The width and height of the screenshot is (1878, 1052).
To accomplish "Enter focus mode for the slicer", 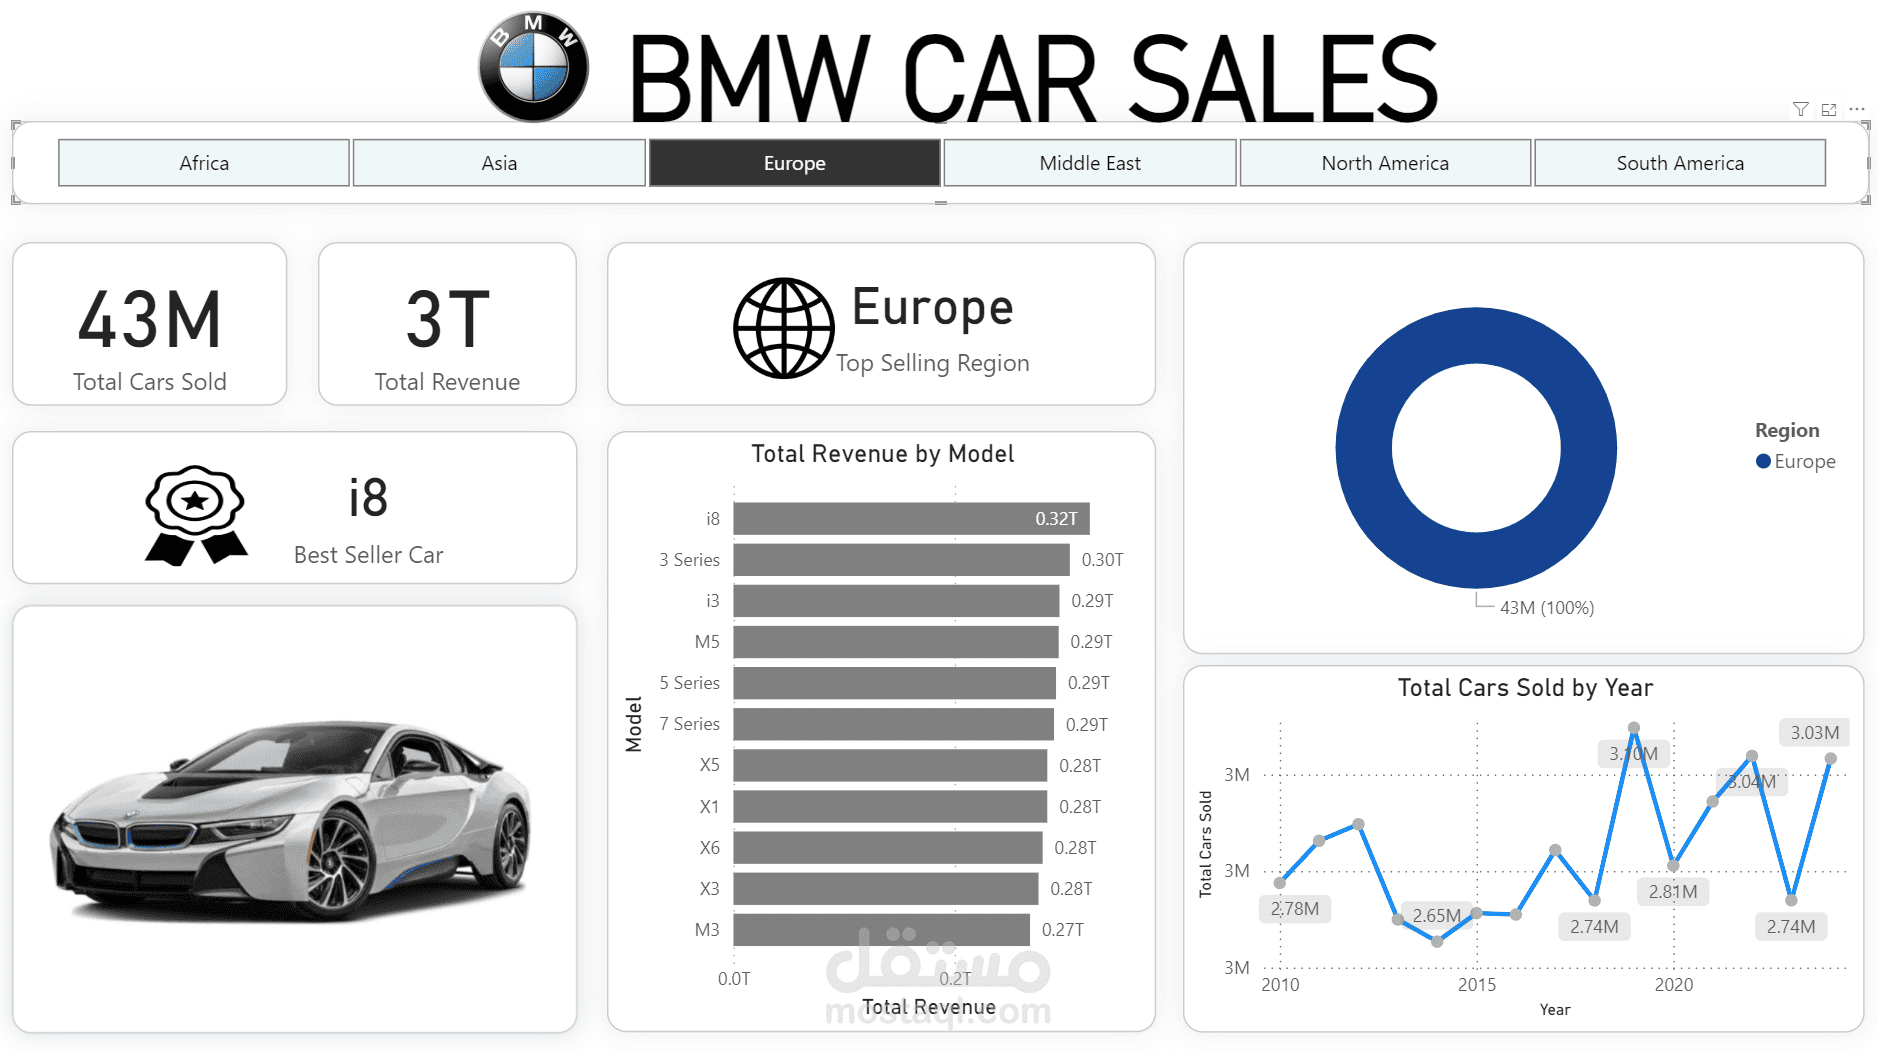I will (x=1828, y=109).
